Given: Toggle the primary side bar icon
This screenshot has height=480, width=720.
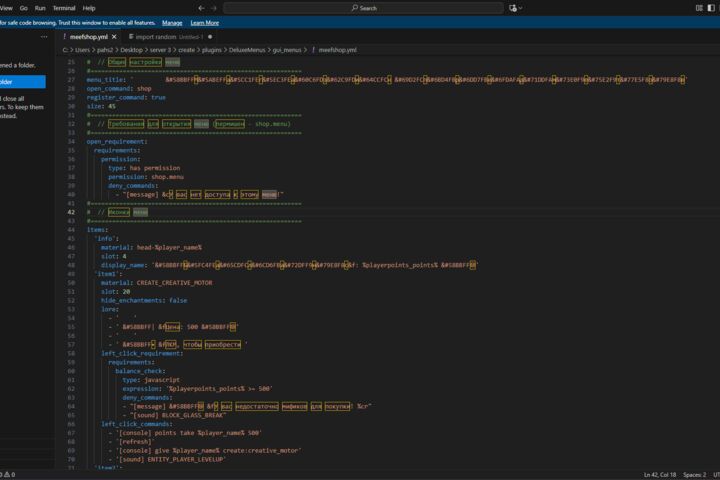Looking at the screenshot, I should (711, 8).
